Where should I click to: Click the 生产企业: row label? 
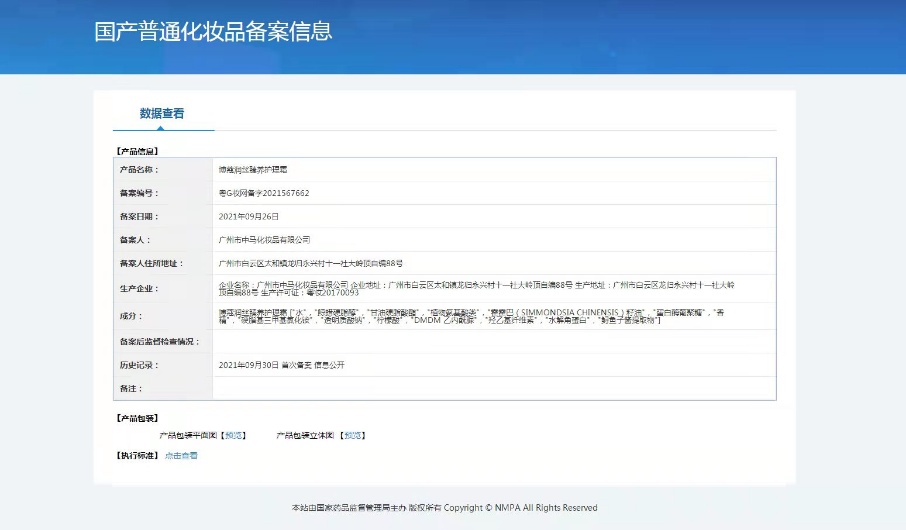click(x=139, y=288)
